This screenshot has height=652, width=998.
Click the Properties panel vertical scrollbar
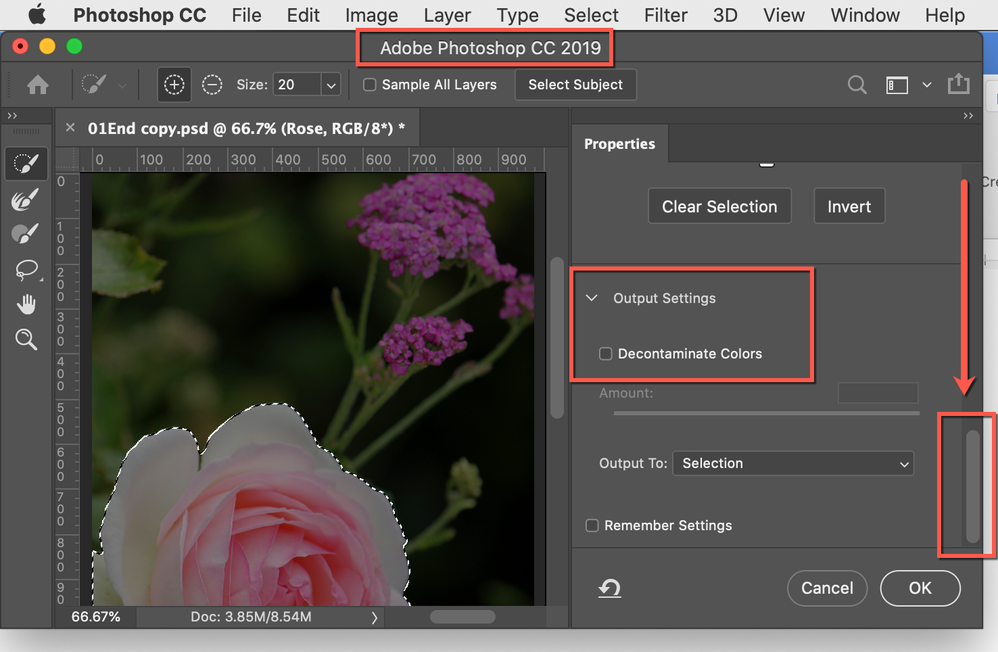972,486
